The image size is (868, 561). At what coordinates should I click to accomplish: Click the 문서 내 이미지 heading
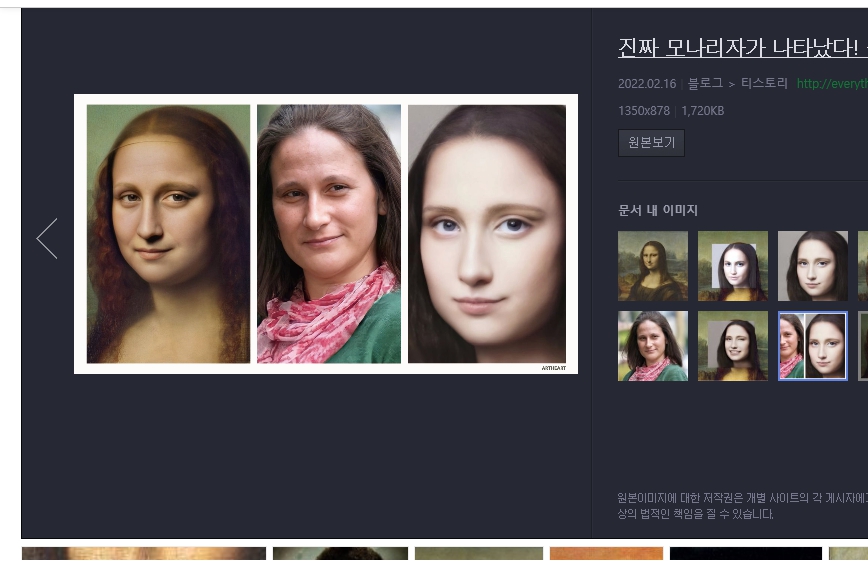[x=658, y=210]
